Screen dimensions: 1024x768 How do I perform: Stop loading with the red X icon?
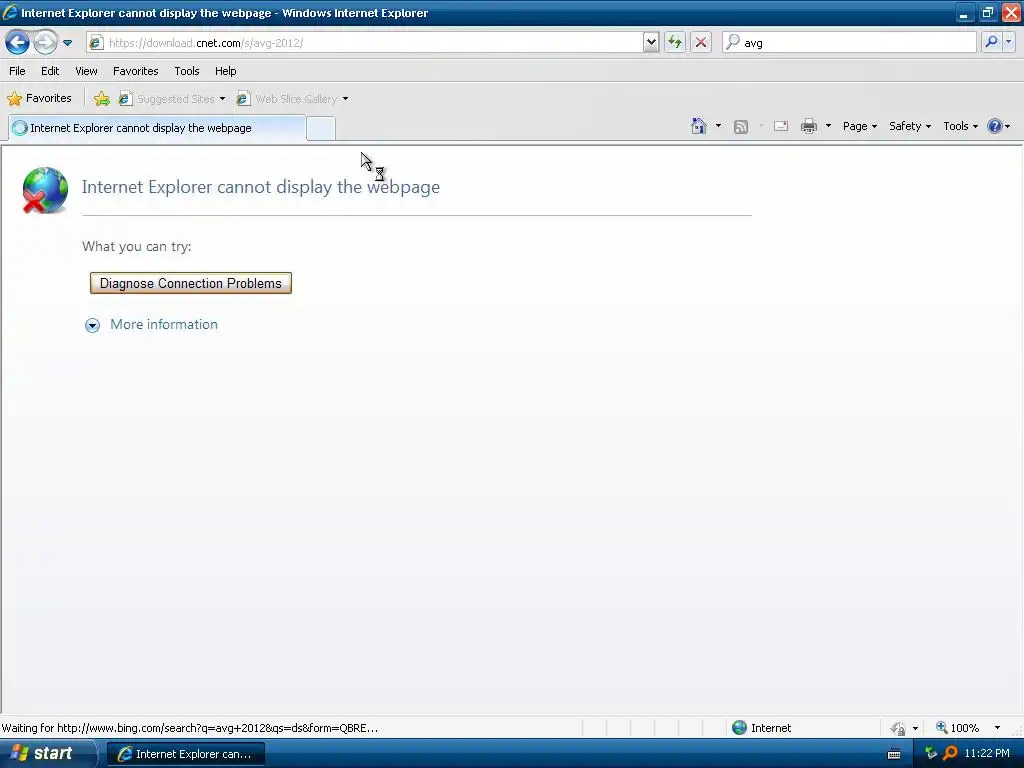701,43
